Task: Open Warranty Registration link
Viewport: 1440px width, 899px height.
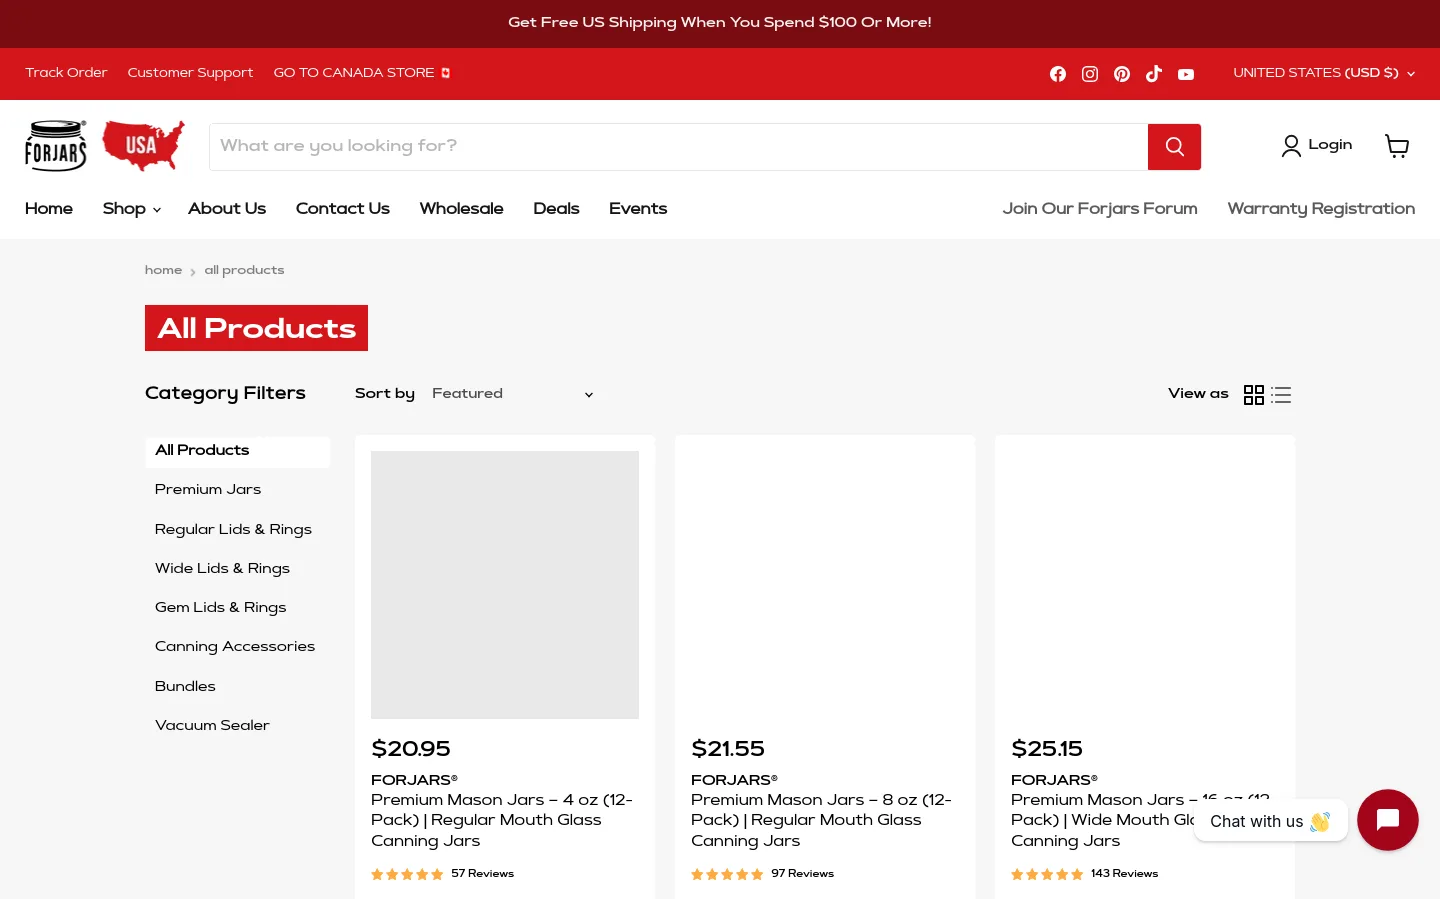Action: pos(1321,209)
